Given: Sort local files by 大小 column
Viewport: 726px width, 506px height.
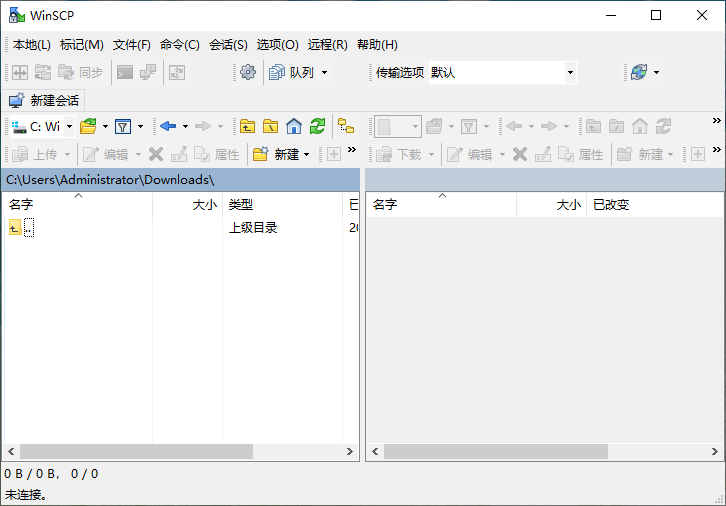Looking at the screenshot, I should (188, 205).
